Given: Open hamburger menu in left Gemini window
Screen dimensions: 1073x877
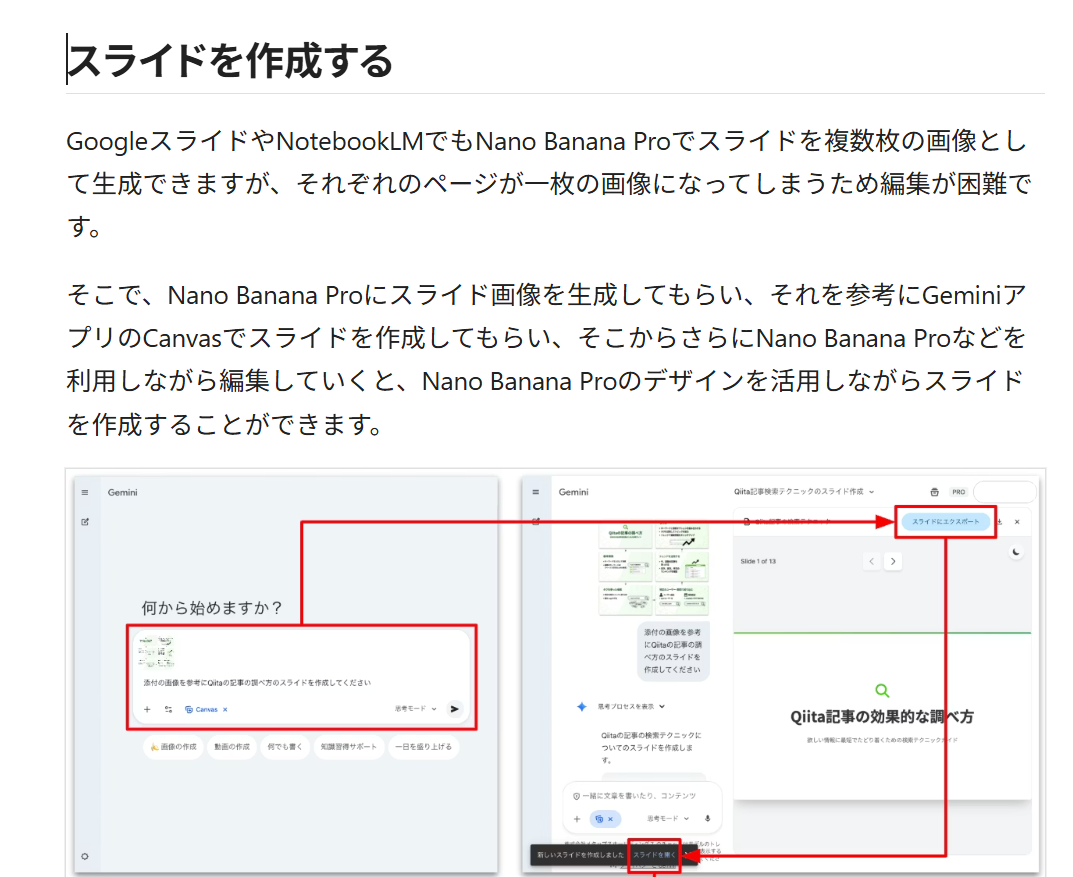Looking at the screenshot, I should pos(85,492).
